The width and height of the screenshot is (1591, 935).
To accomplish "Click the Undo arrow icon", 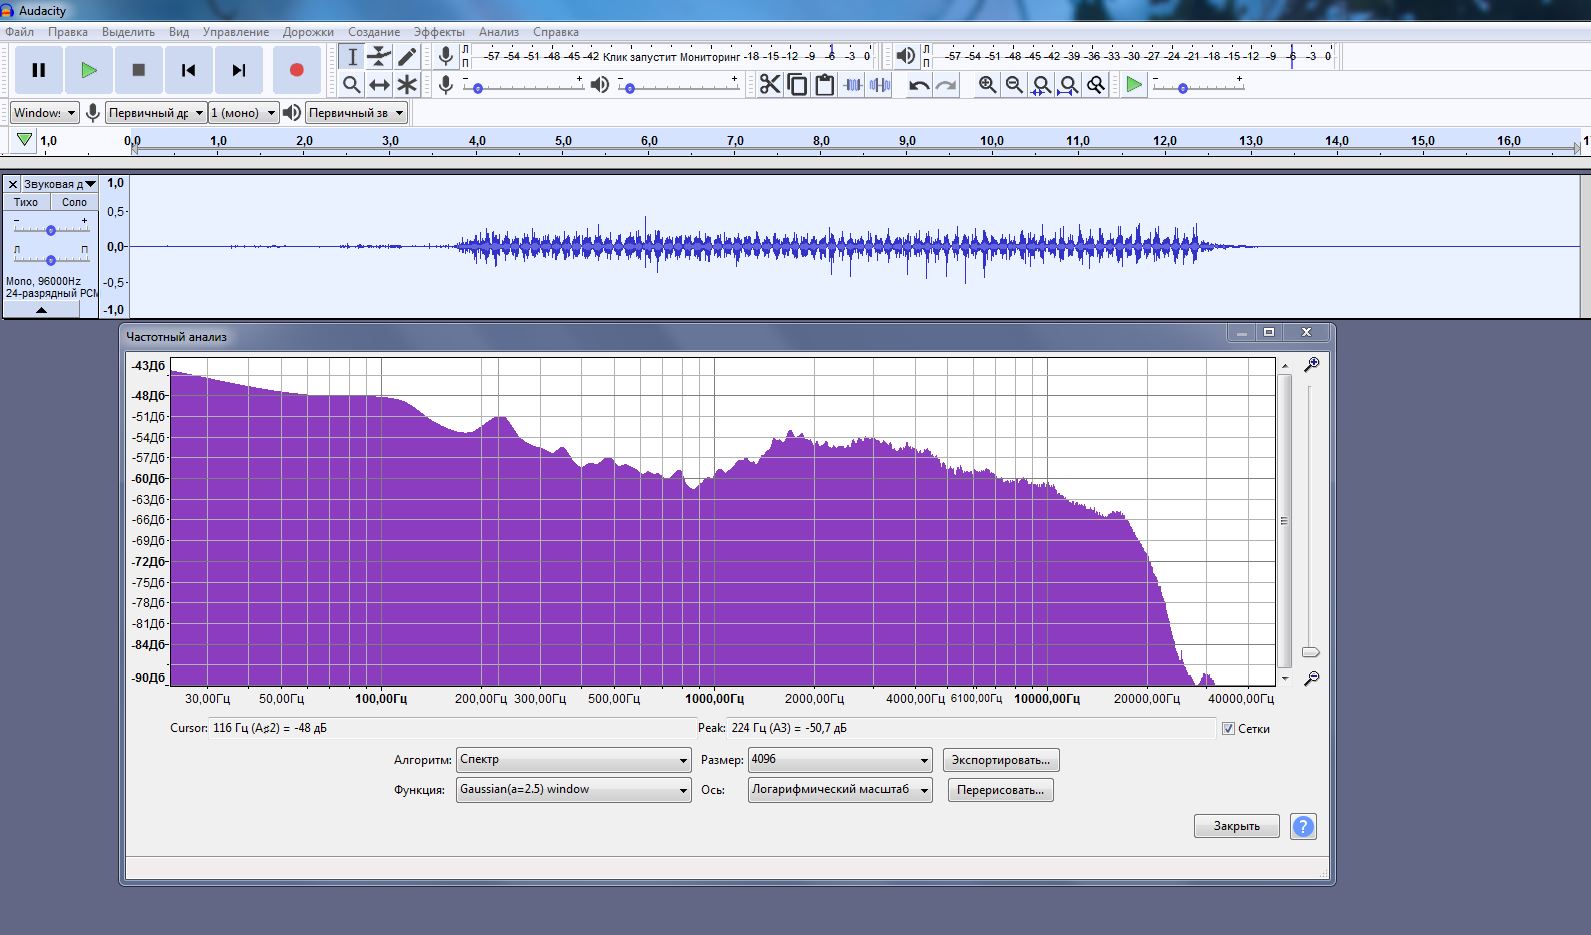I will point(919,85).
